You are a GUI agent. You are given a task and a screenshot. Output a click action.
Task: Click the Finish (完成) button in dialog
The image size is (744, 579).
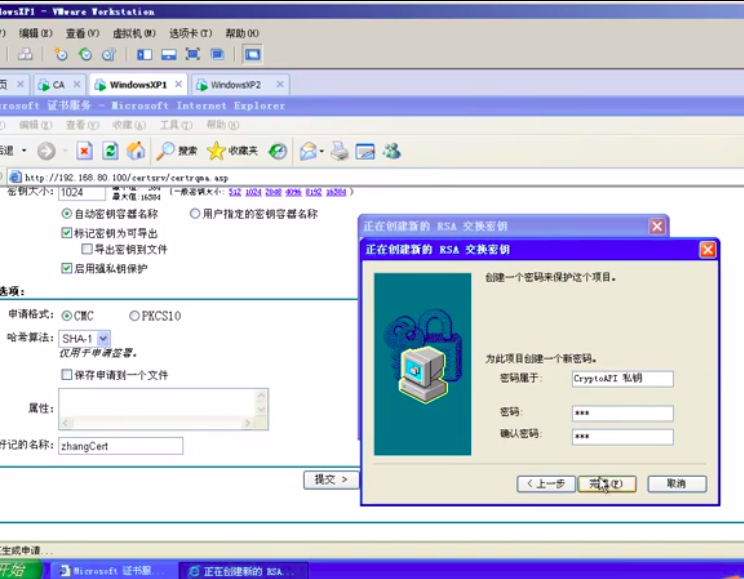point(607,484)
